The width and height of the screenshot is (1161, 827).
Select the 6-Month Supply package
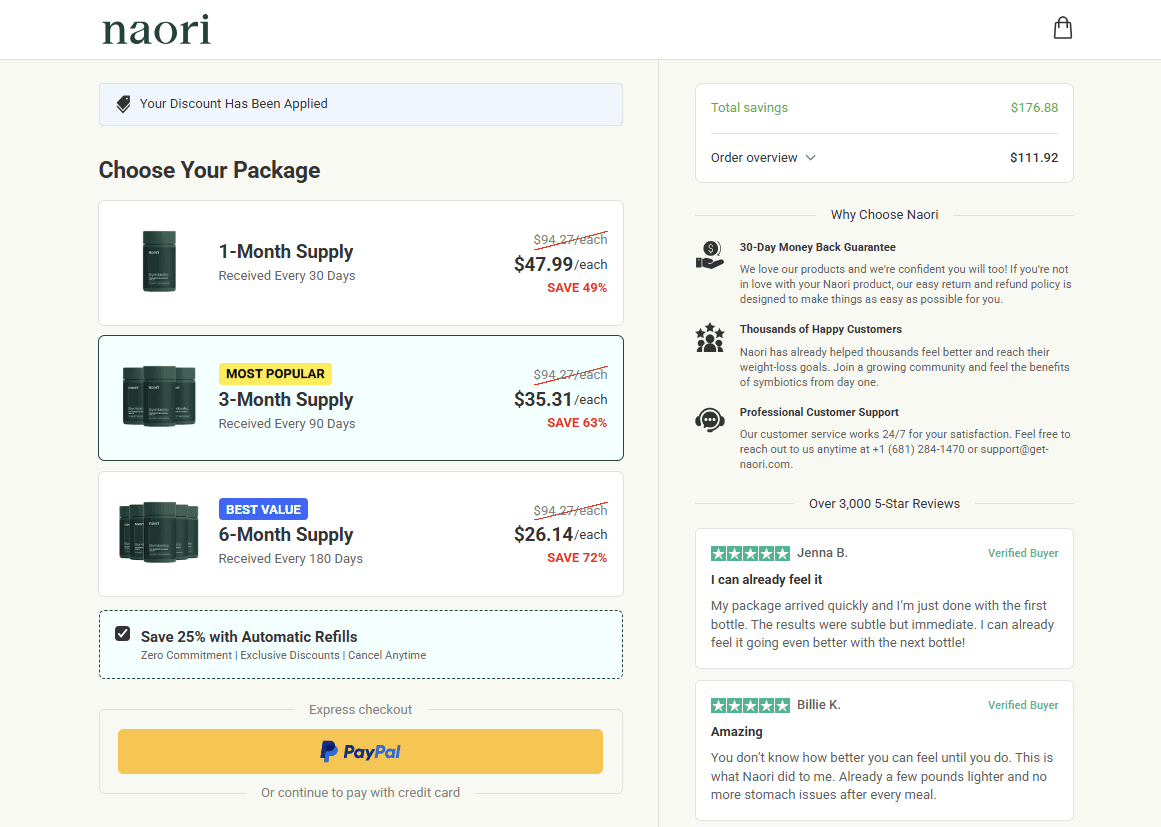point(361,534)
